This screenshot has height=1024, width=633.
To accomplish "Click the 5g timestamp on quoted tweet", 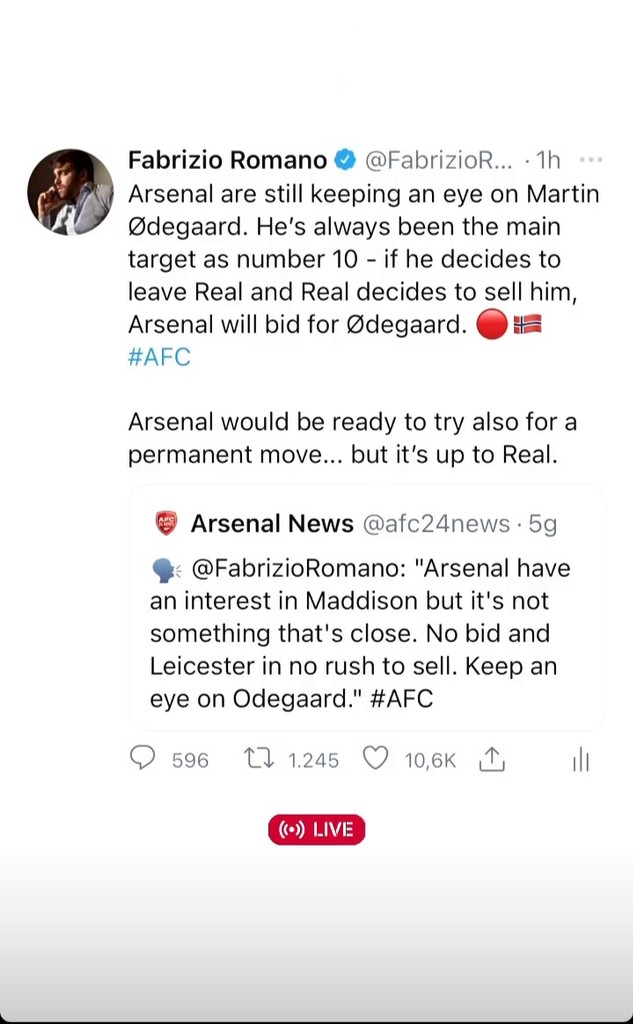I will click(x=543, y=523).
